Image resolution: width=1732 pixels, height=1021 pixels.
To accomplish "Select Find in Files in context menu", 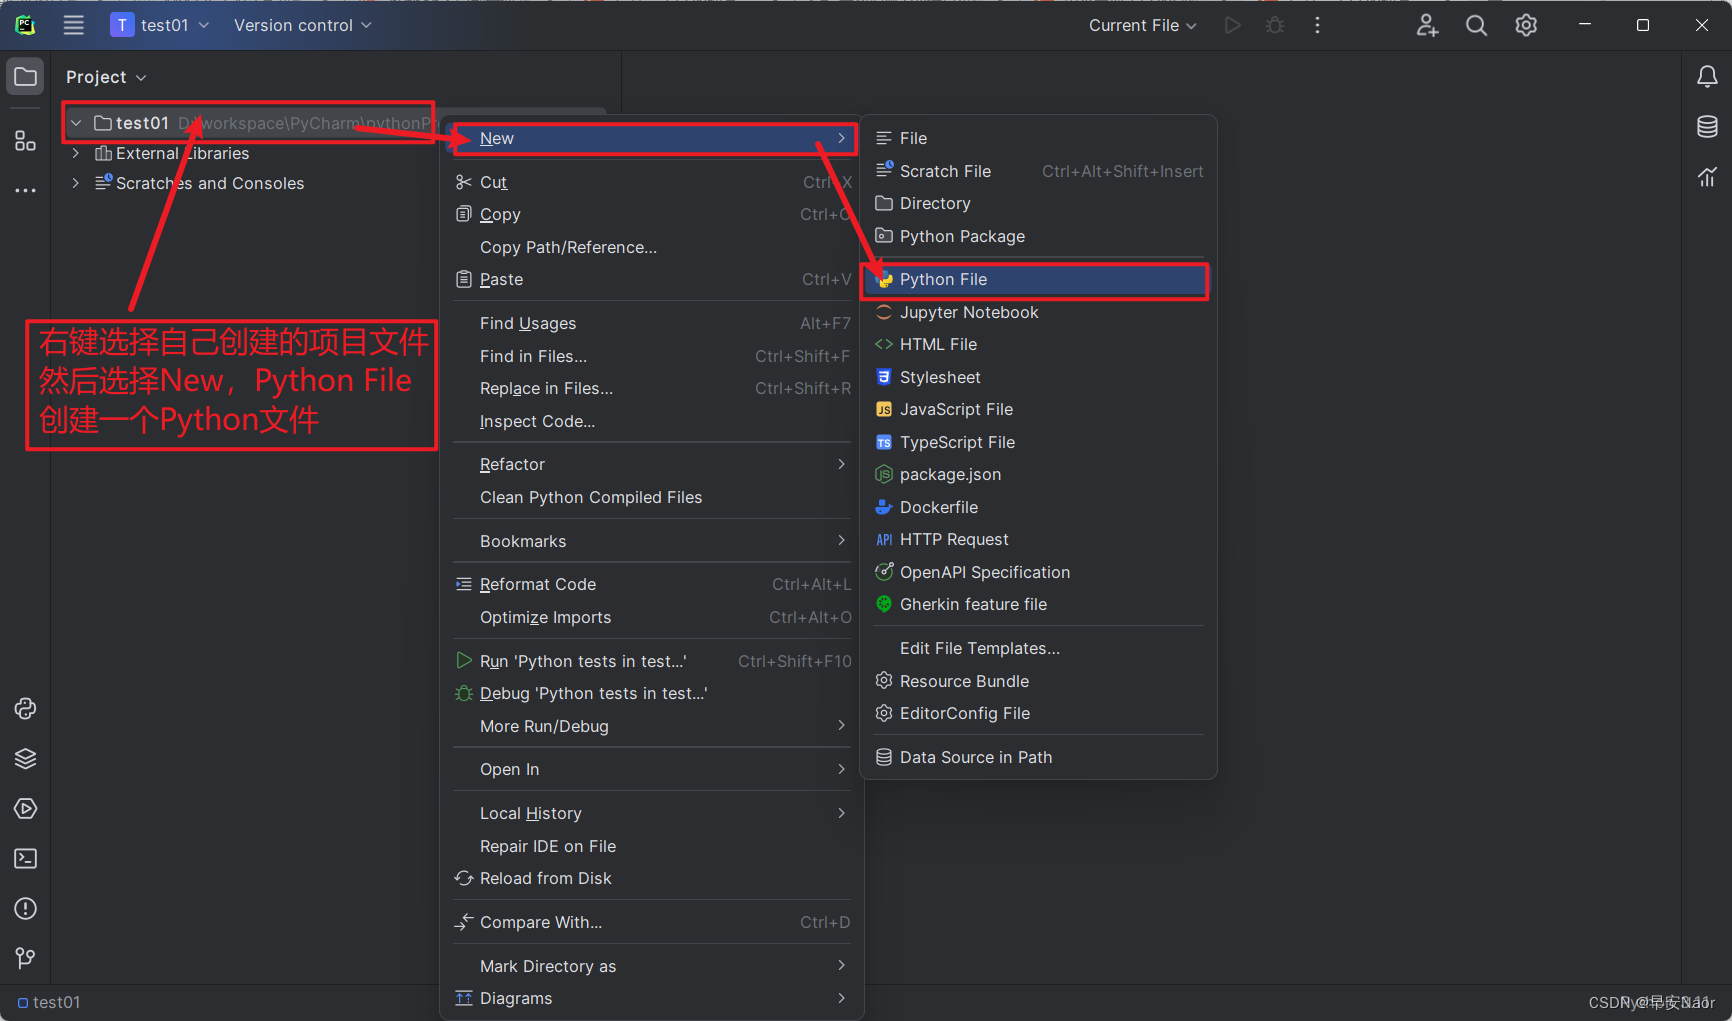I will tap(651, 356).
